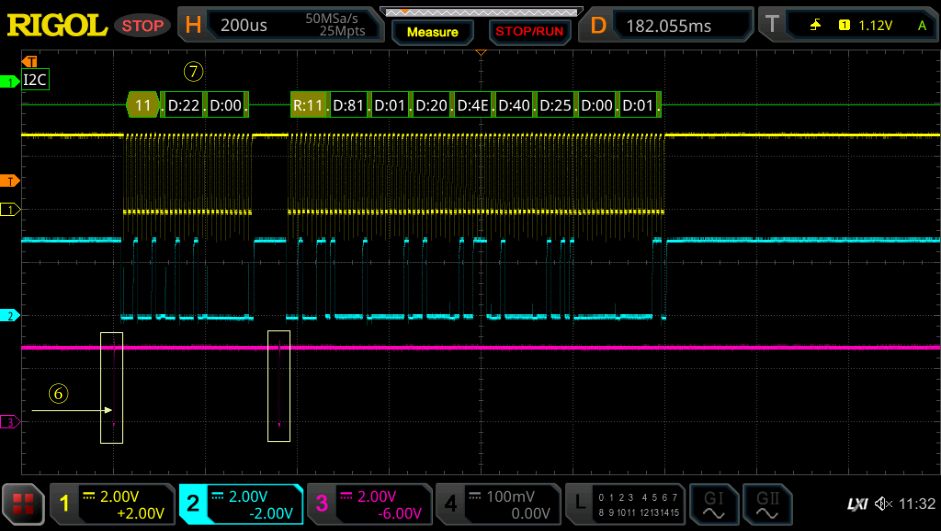Open delay setting 182.055ms
Image resolution: width=941 pixels, height=531 pixels.
click(x=666, y=25)
